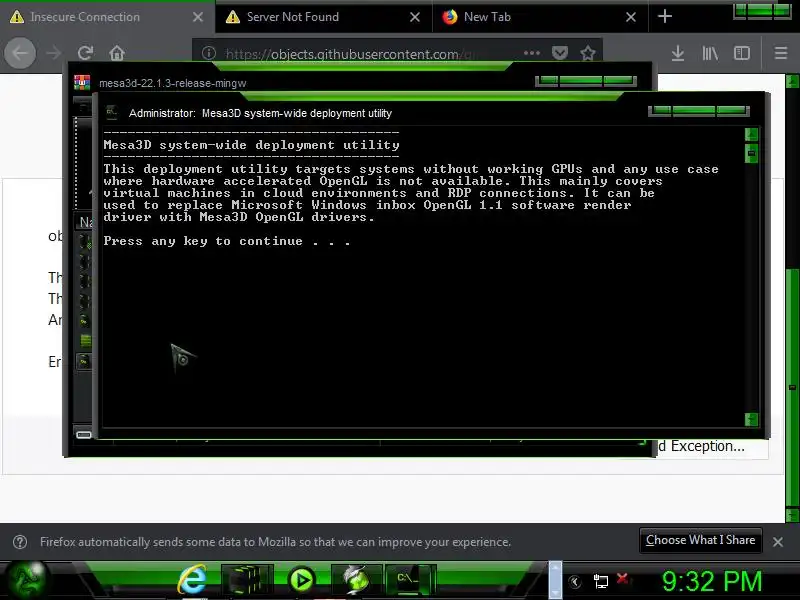Bookmark this page with star icon
The width and height of the screenshot is (800, 600).
(588, 53)
